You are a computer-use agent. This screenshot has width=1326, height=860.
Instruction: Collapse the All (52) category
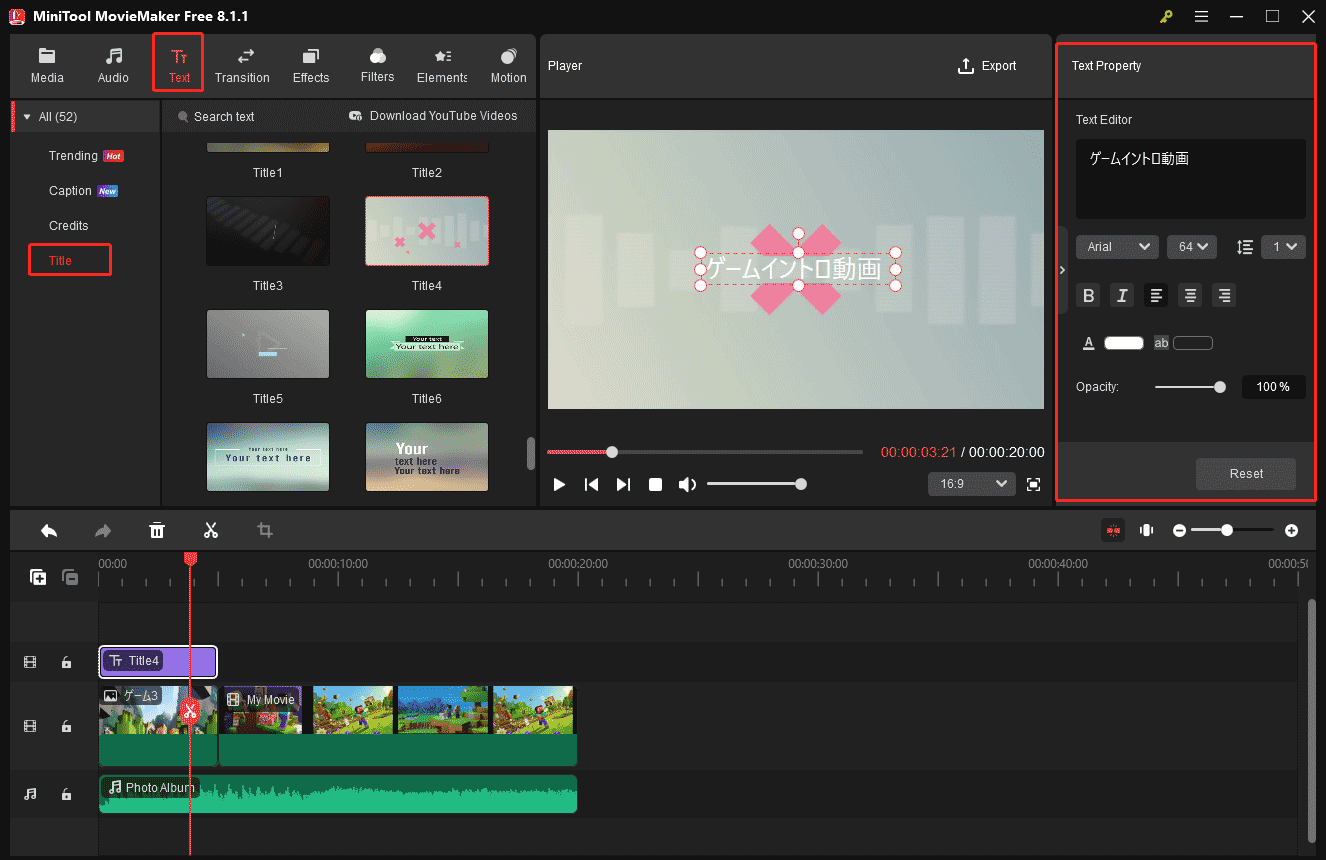click(x=27, y=117)
